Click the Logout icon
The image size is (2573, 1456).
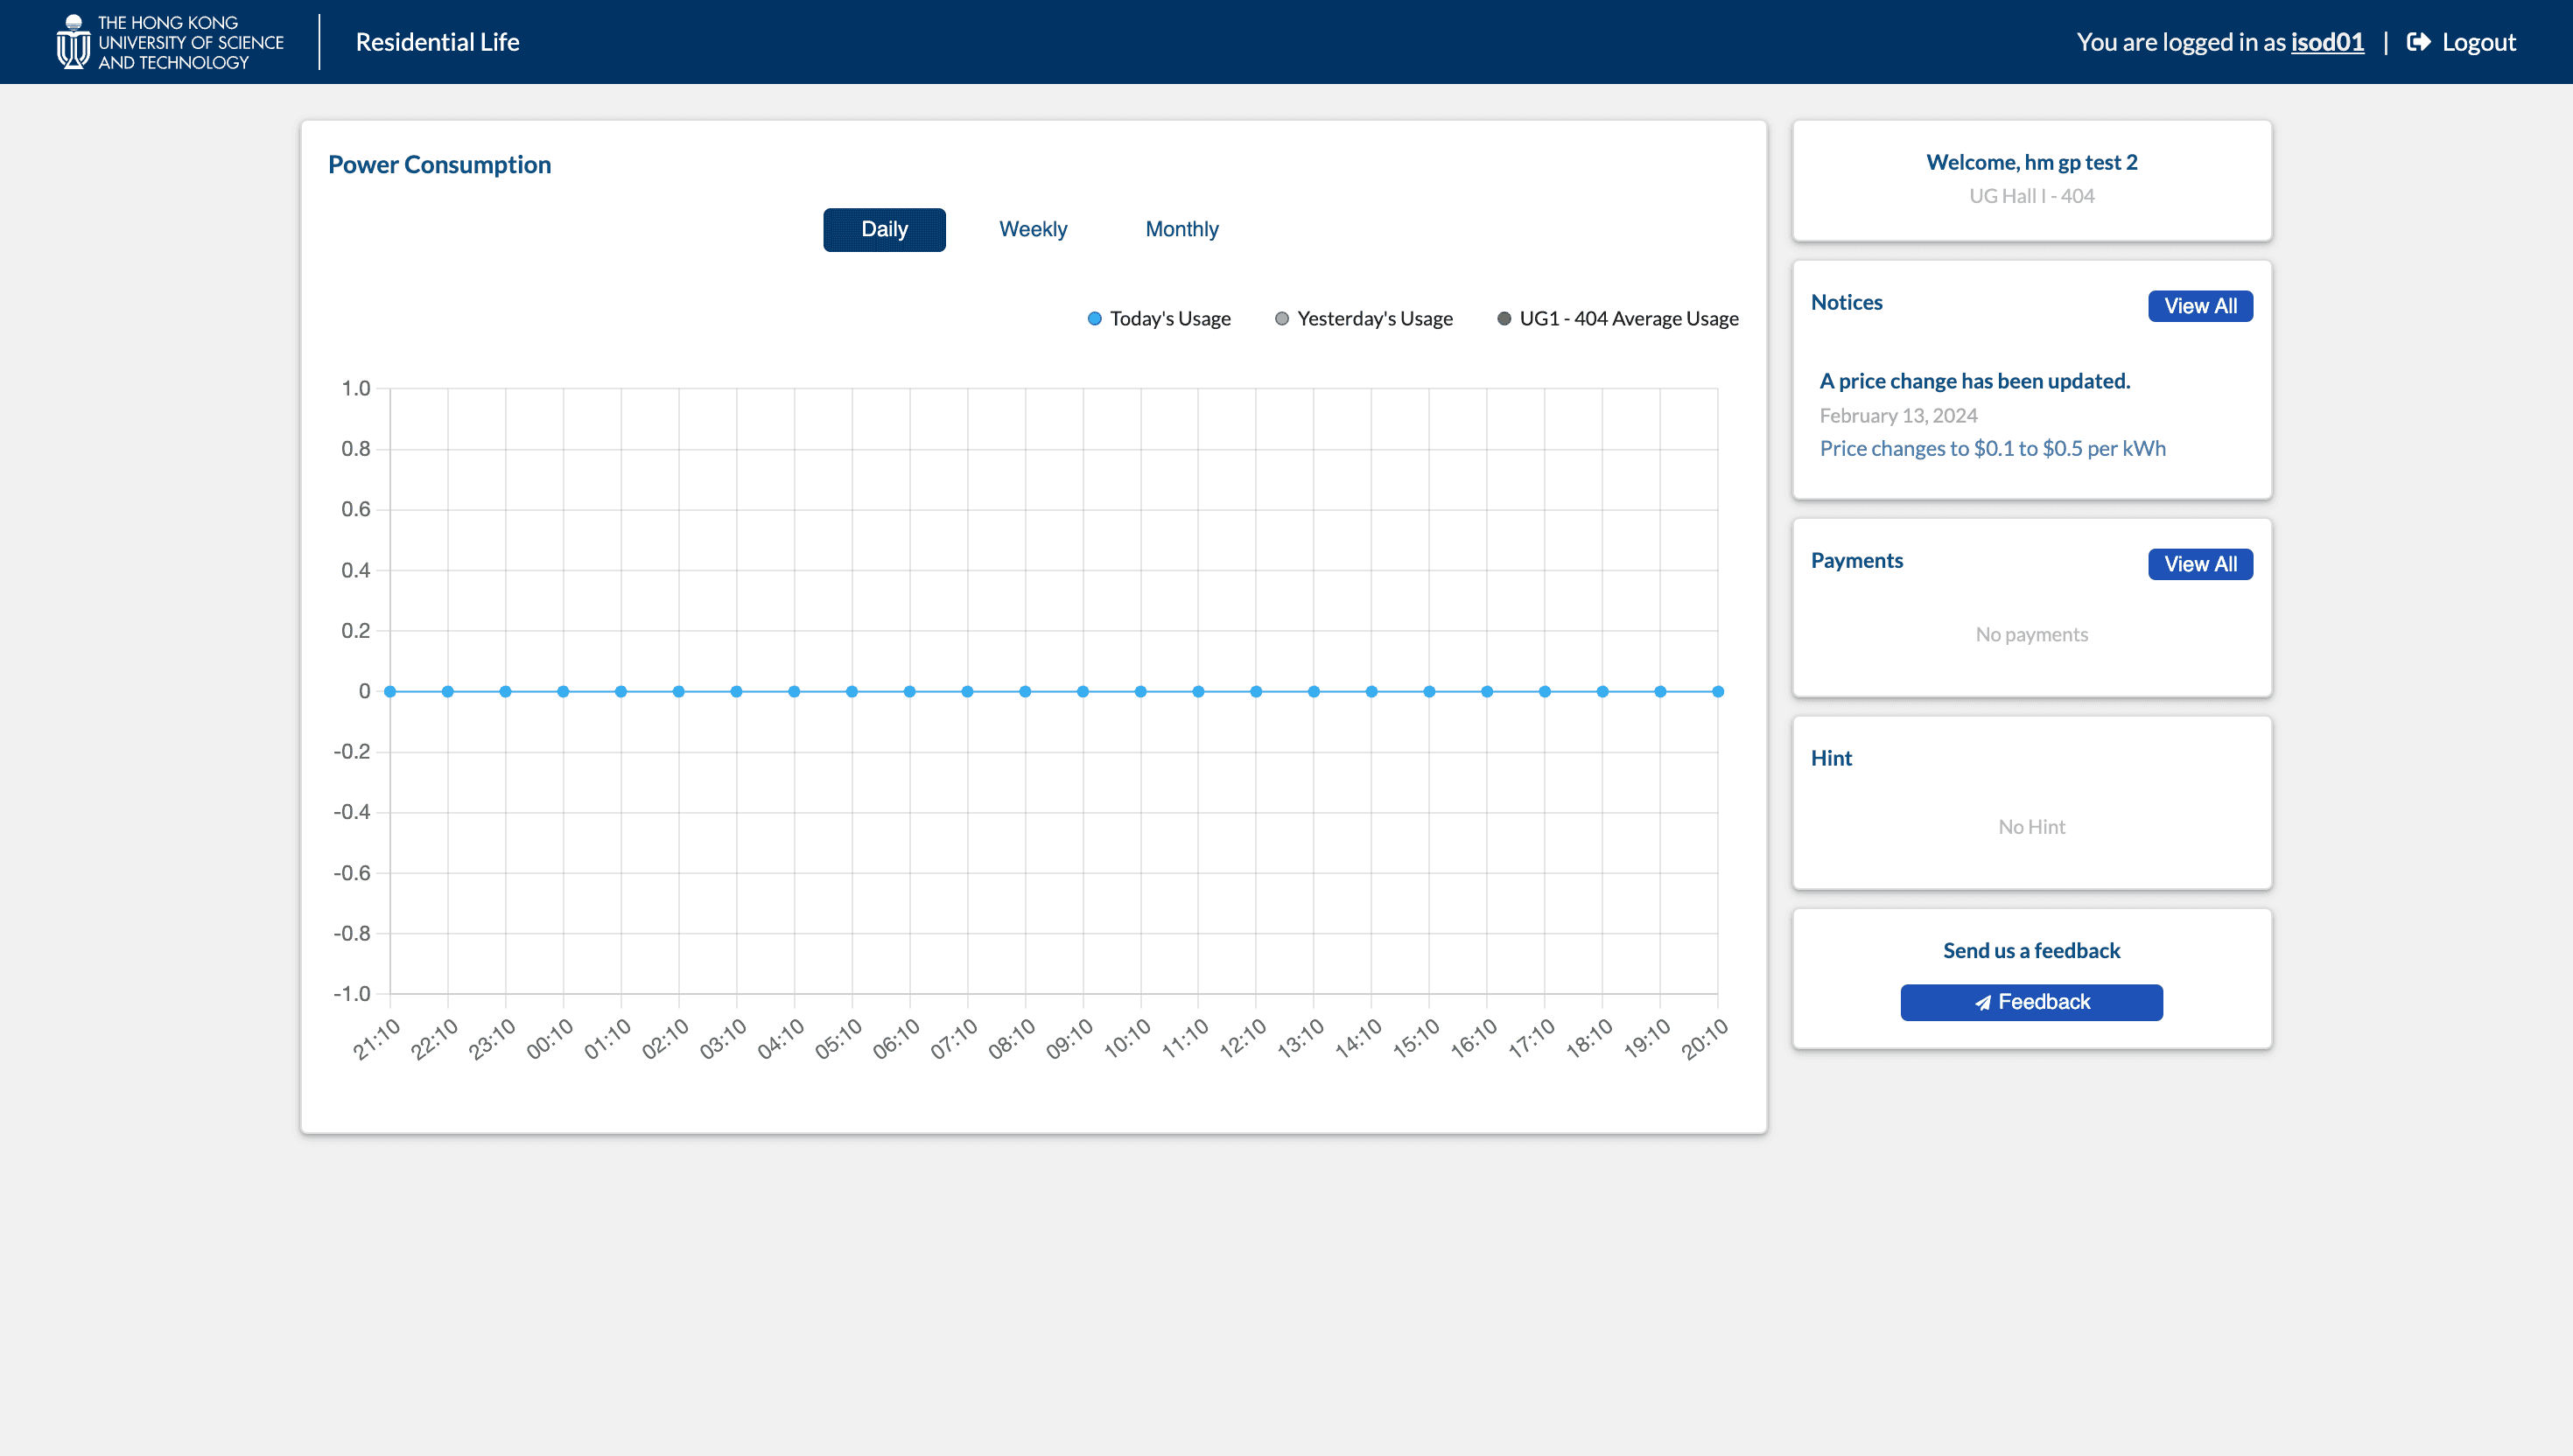click(2419, 40)
